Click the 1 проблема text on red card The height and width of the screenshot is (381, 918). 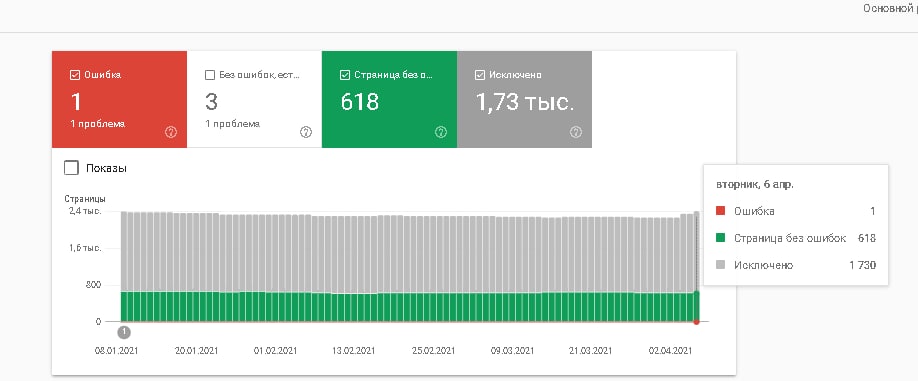click(97, 124)
